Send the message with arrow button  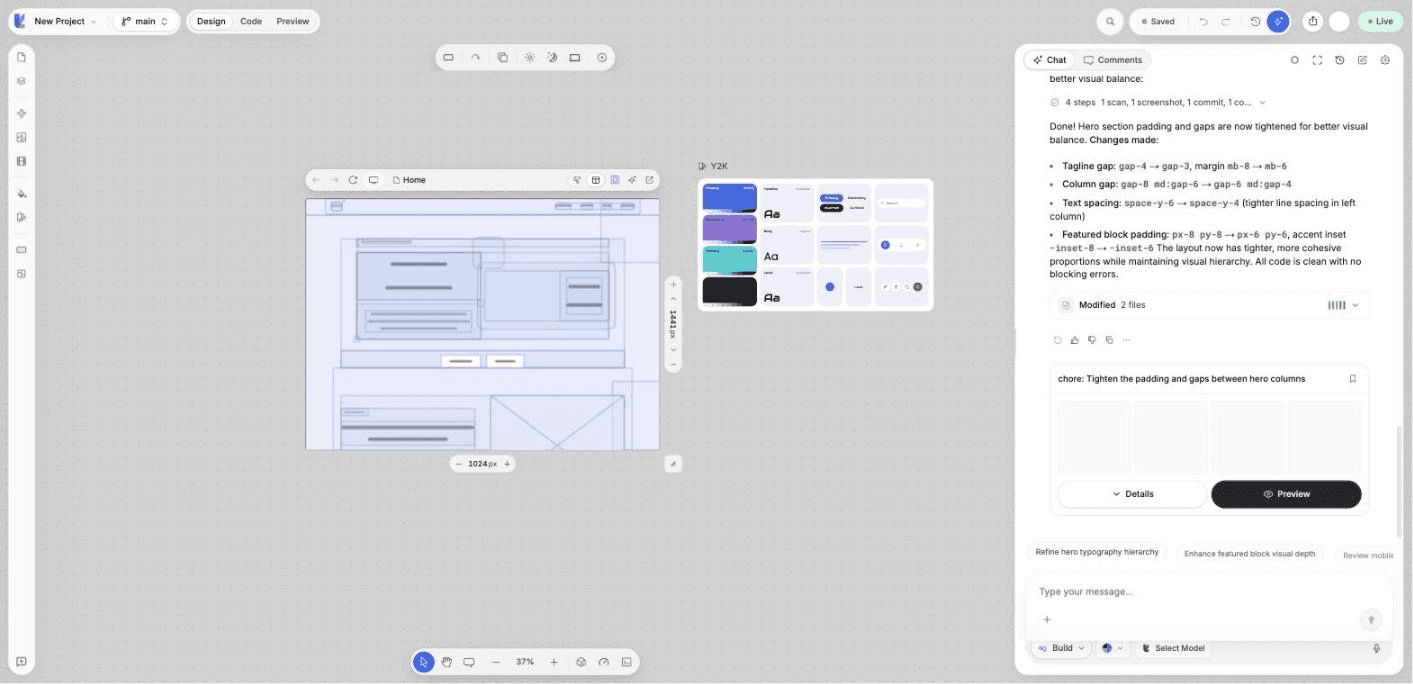click(x=1371, y=620)
